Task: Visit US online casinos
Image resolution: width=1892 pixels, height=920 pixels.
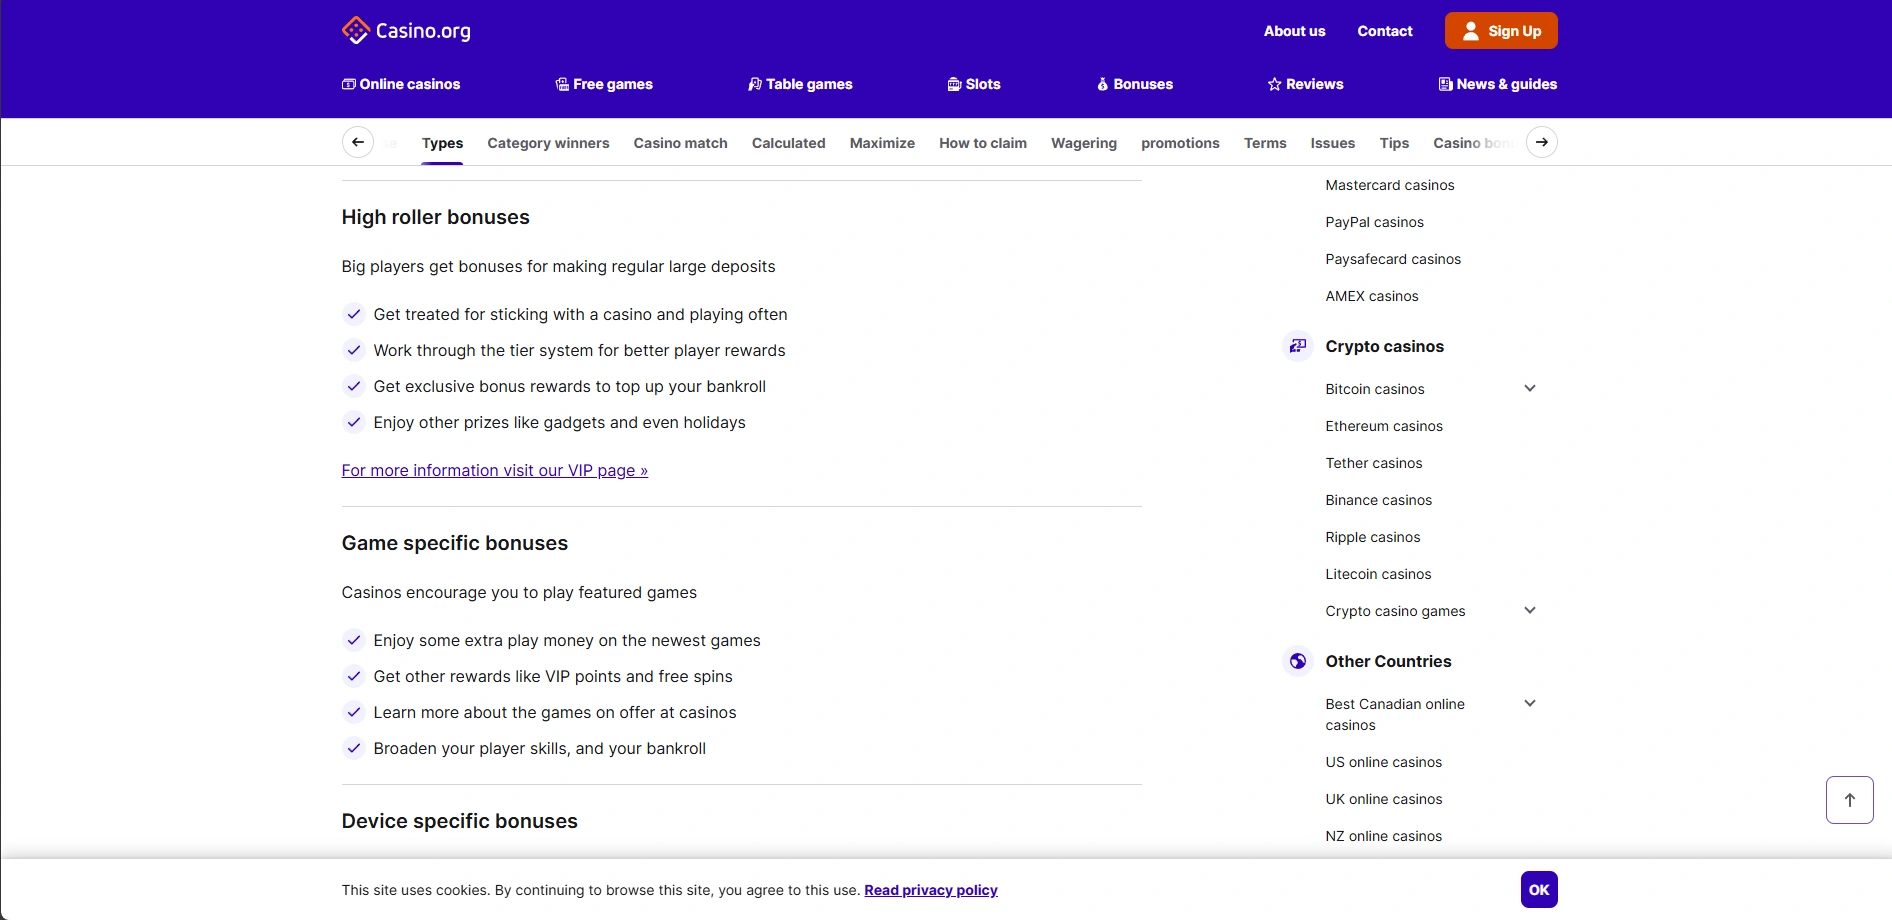Action: (x=1383, y=762)
